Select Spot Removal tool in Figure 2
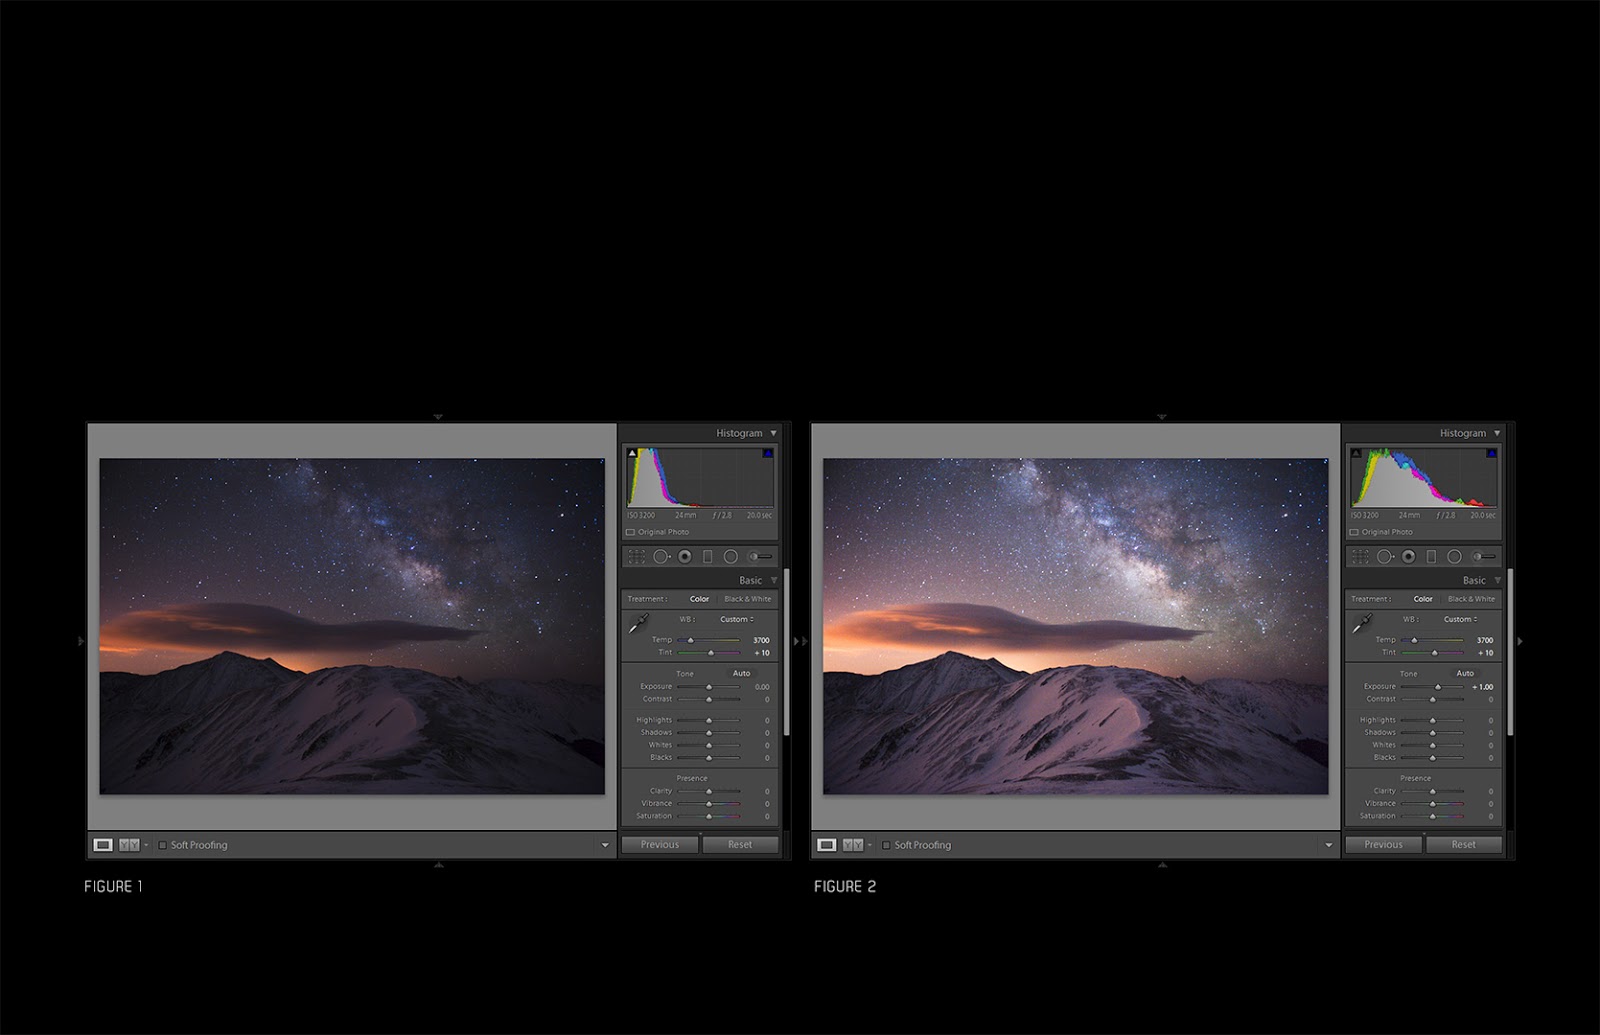The width and height of the screenshot is (1600, 1035). point(1385,556)
